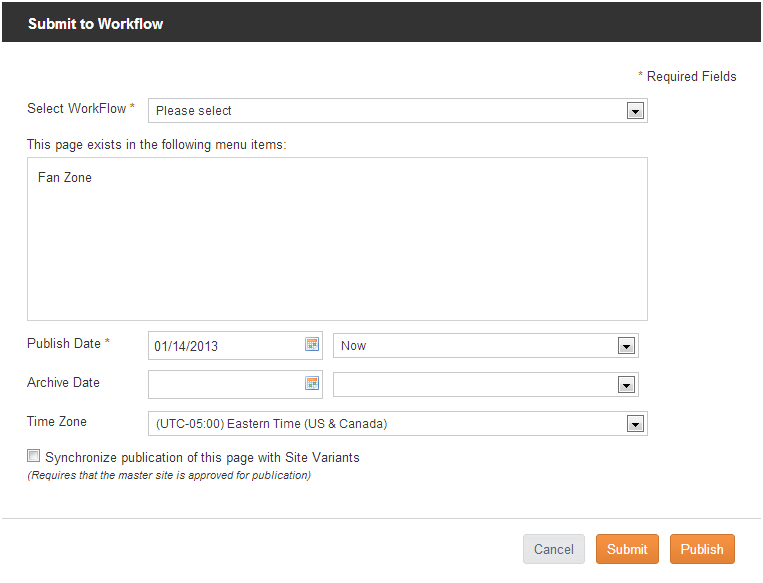The image size is (763, 583).
Task: Open the Eastern Time zone combo box
Action: click(x=398, y=423)
